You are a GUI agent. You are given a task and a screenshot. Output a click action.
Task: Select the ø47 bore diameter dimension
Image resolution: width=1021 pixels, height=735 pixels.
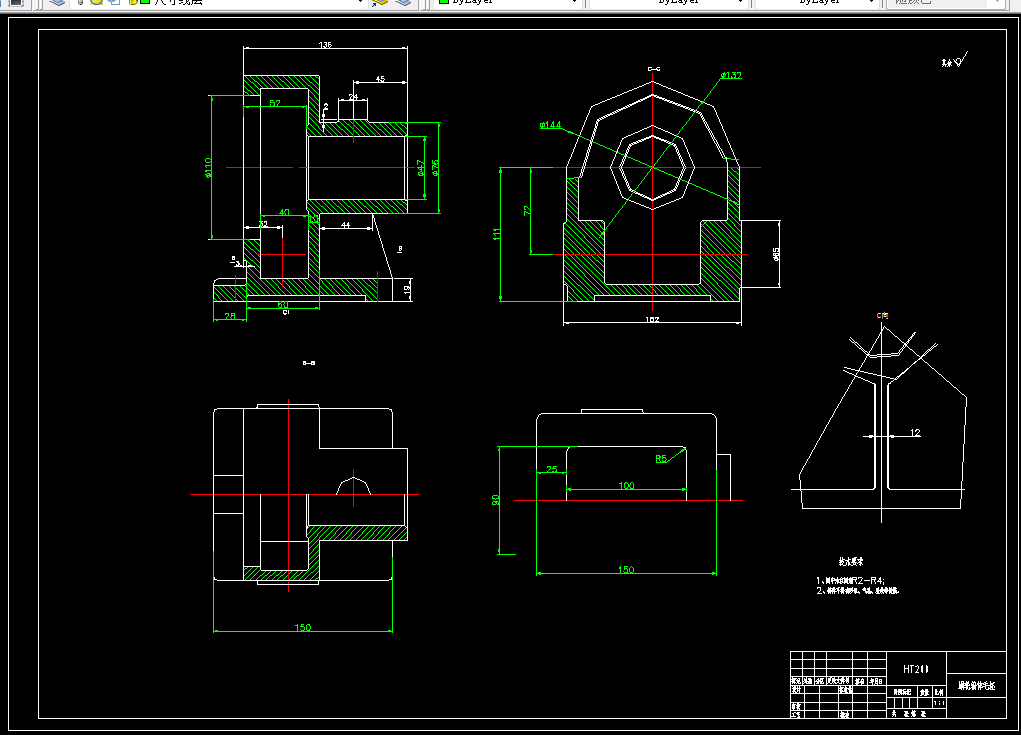click(x=421, y=168)
